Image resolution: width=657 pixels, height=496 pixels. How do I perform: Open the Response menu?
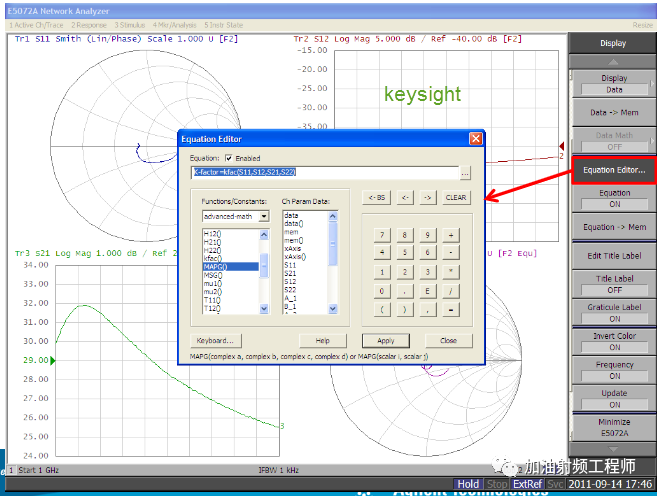(x=89, y=25)
